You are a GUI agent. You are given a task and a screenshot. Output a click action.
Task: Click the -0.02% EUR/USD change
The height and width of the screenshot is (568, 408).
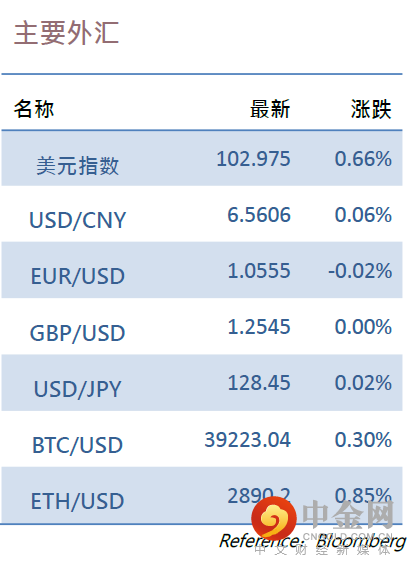(360, 271)
